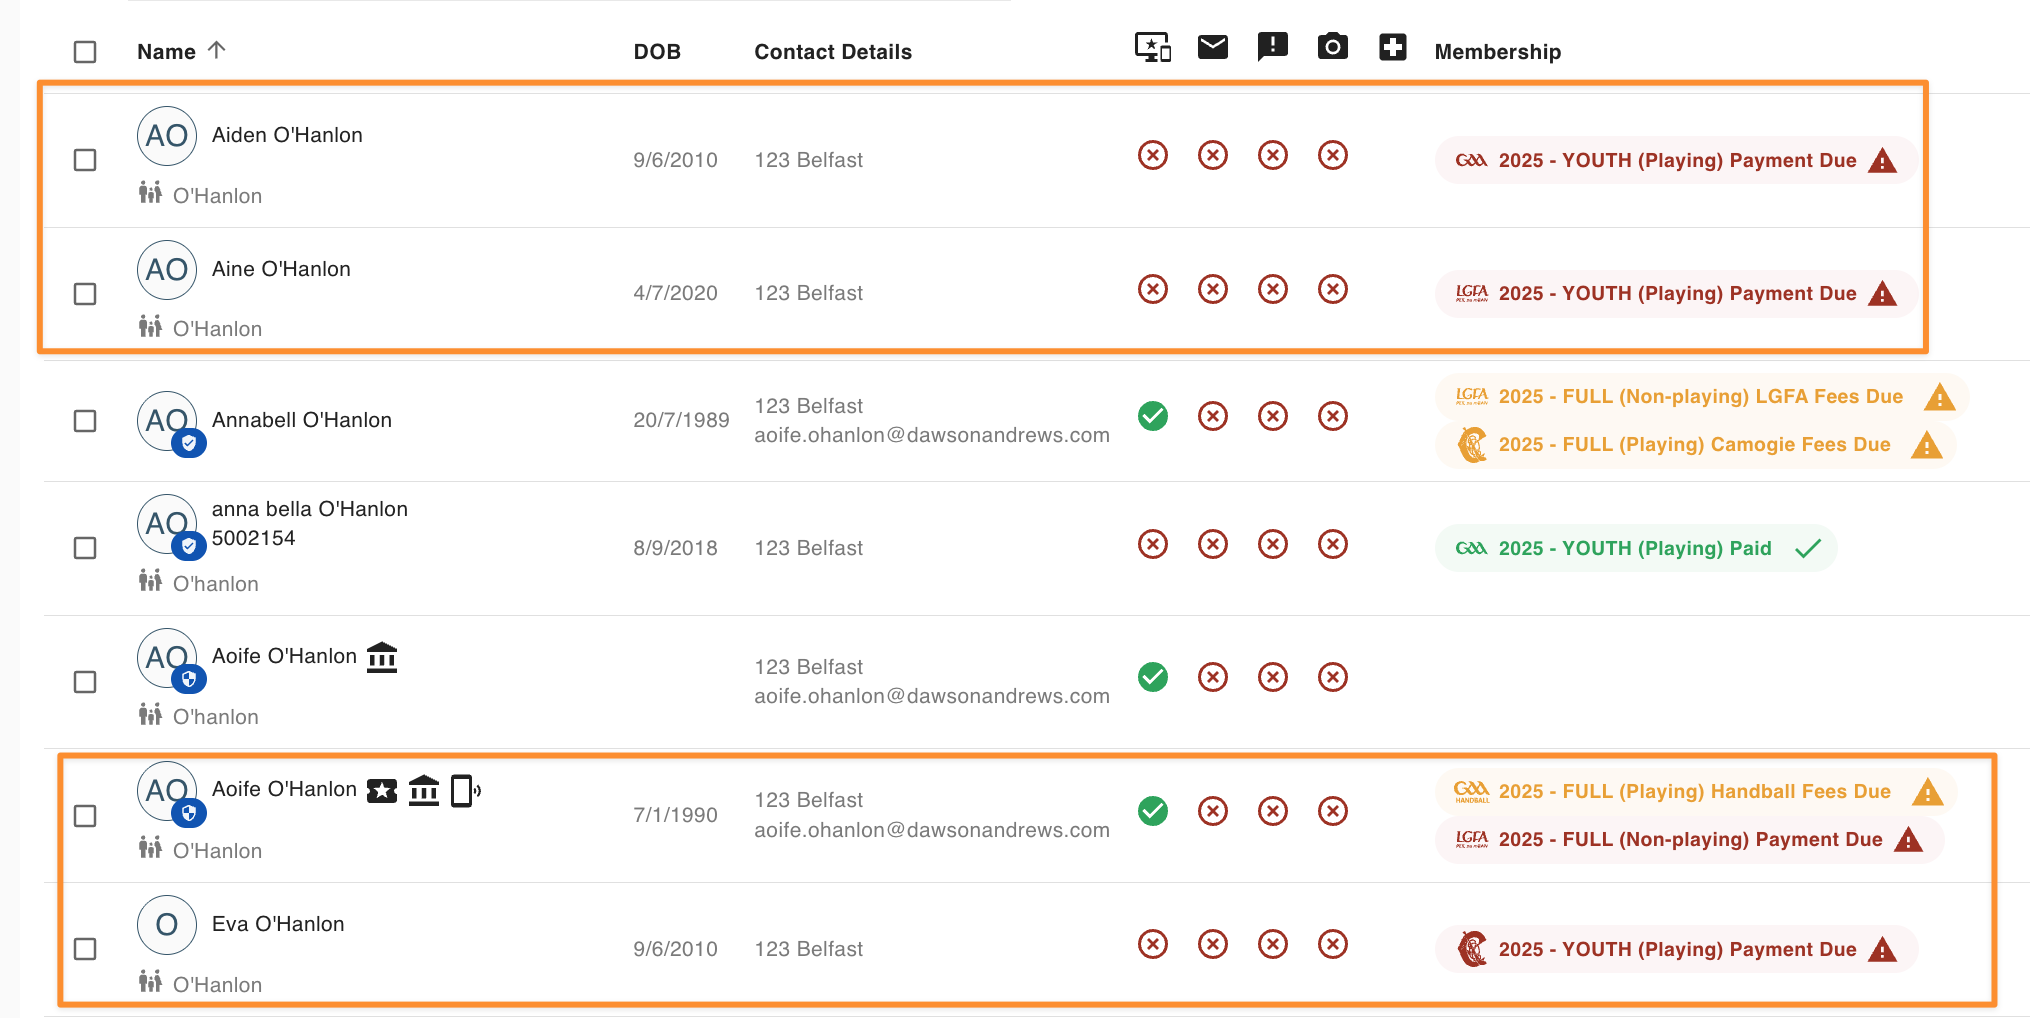Open the FULL (Playing) Camogie Fees Due badge

1696,445
